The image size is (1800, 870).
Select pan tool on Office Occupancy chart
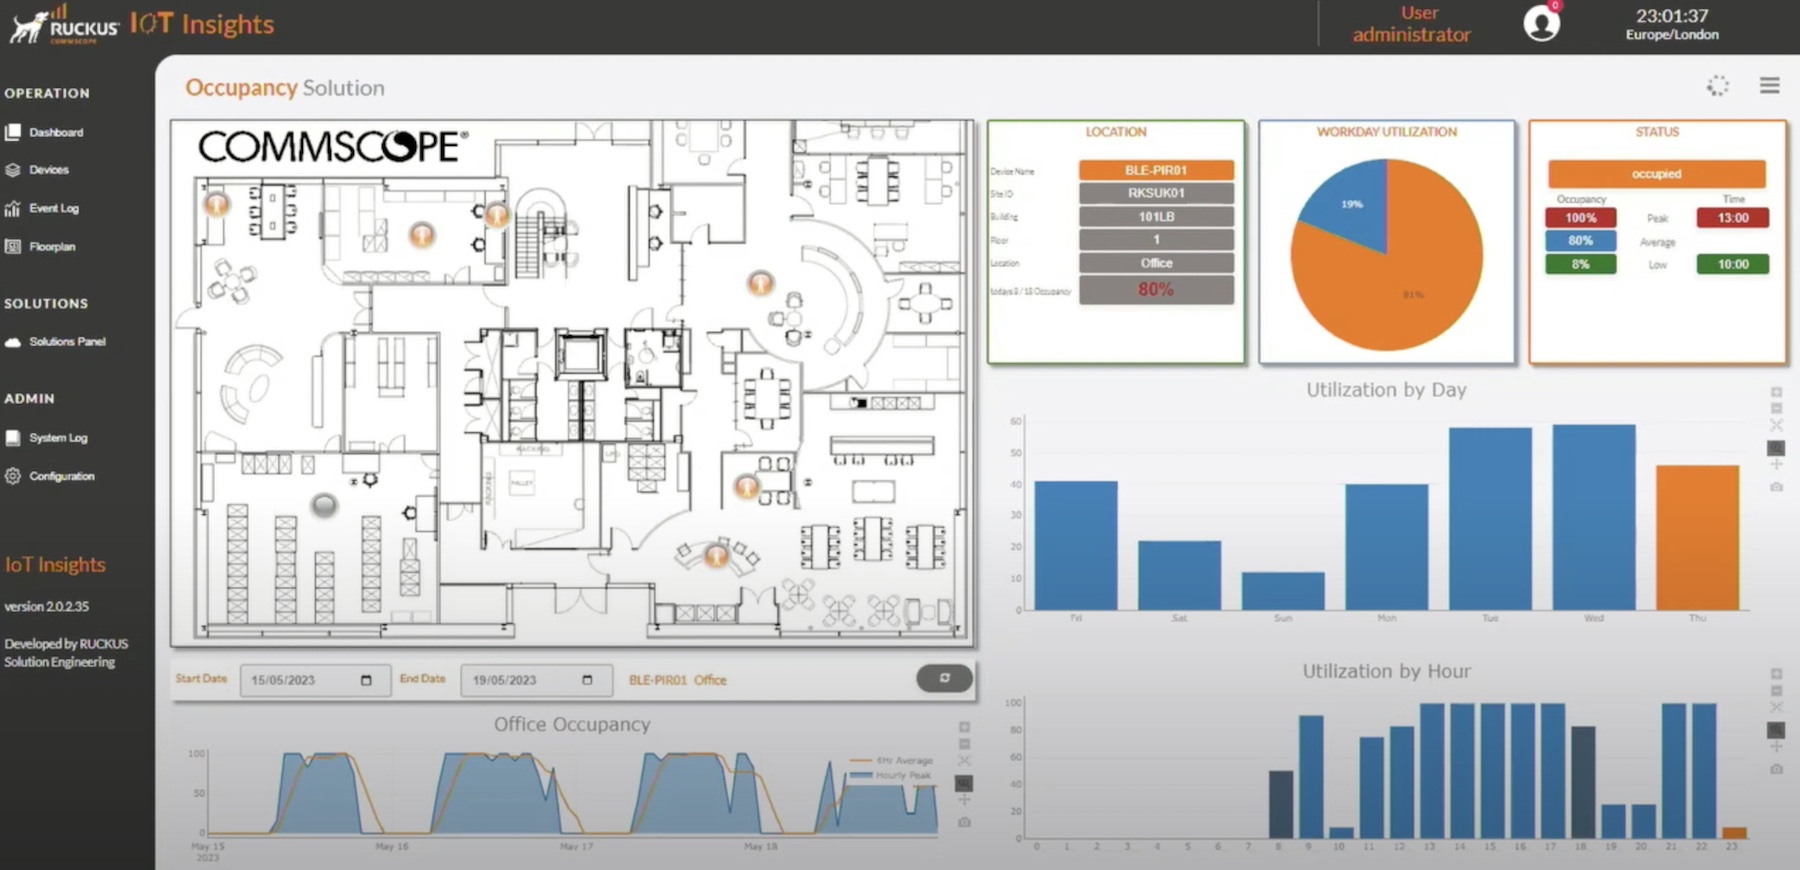[964, 800]
